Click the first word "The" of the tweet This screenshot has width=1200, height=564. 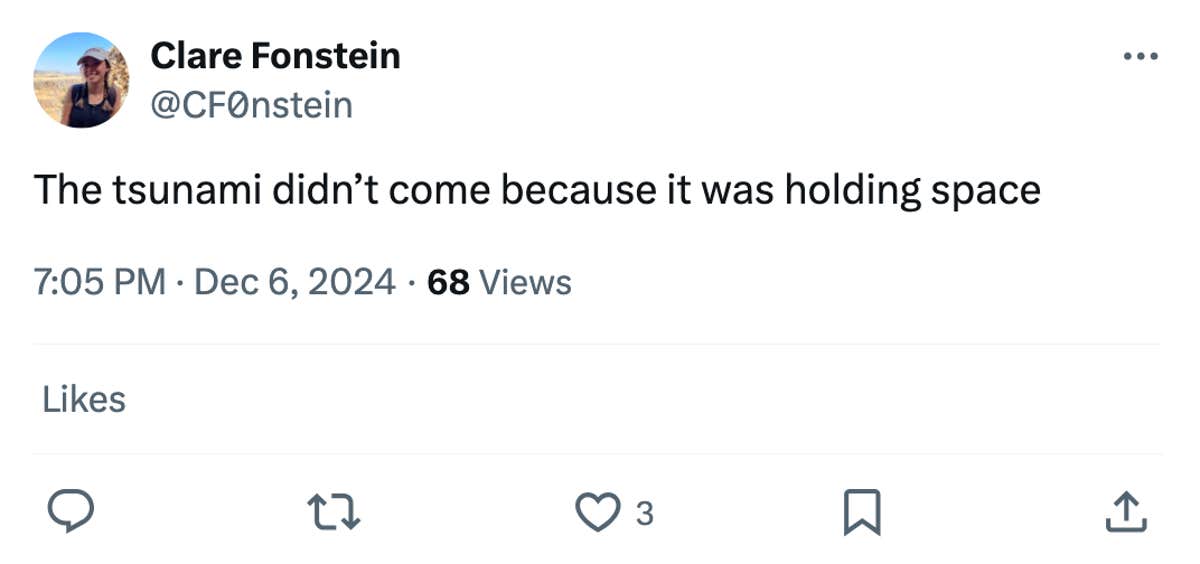tap(65, 190)
